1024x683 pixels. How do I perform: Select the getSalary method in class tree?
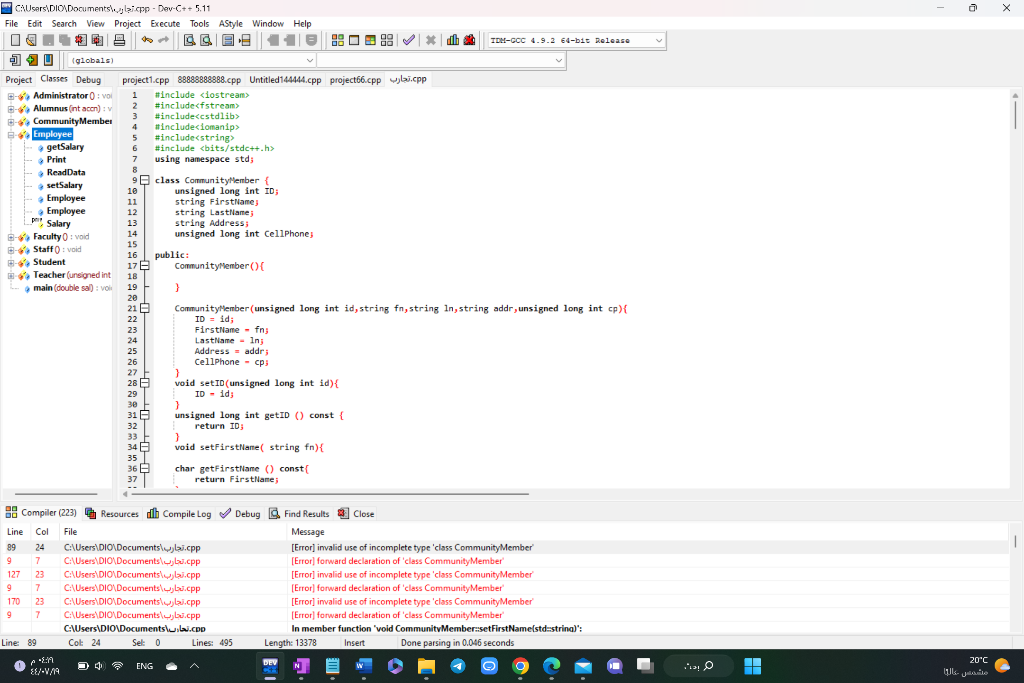tap(65, 147)
